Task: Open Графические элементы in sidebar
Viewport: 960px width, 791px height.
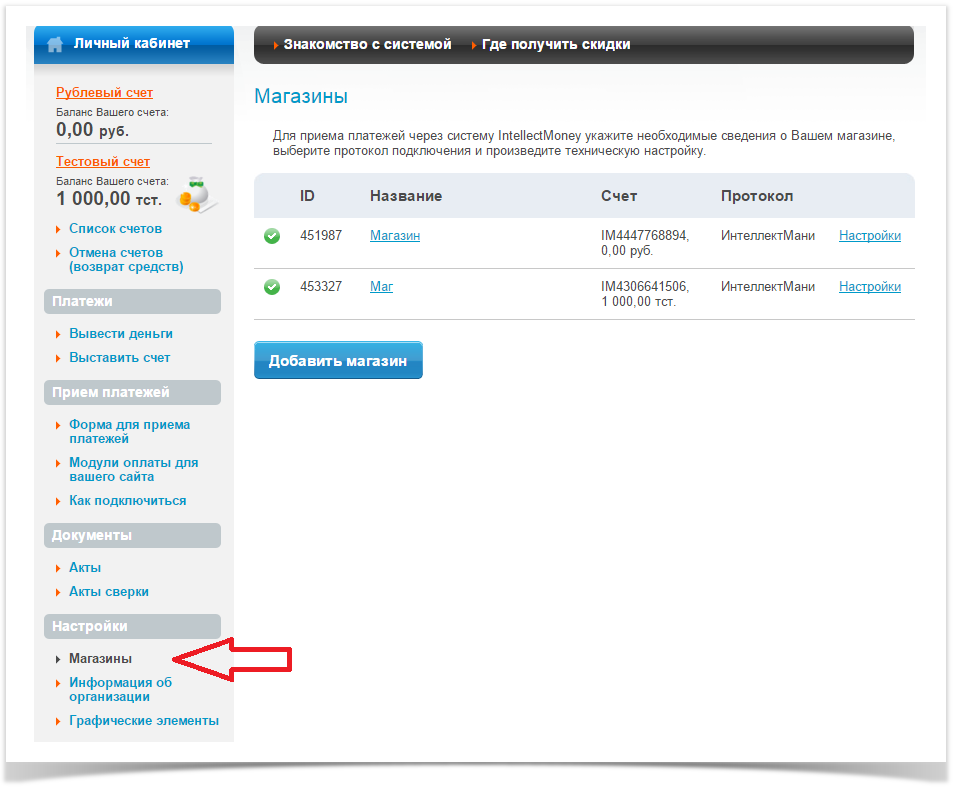Action: pos(143,720)
